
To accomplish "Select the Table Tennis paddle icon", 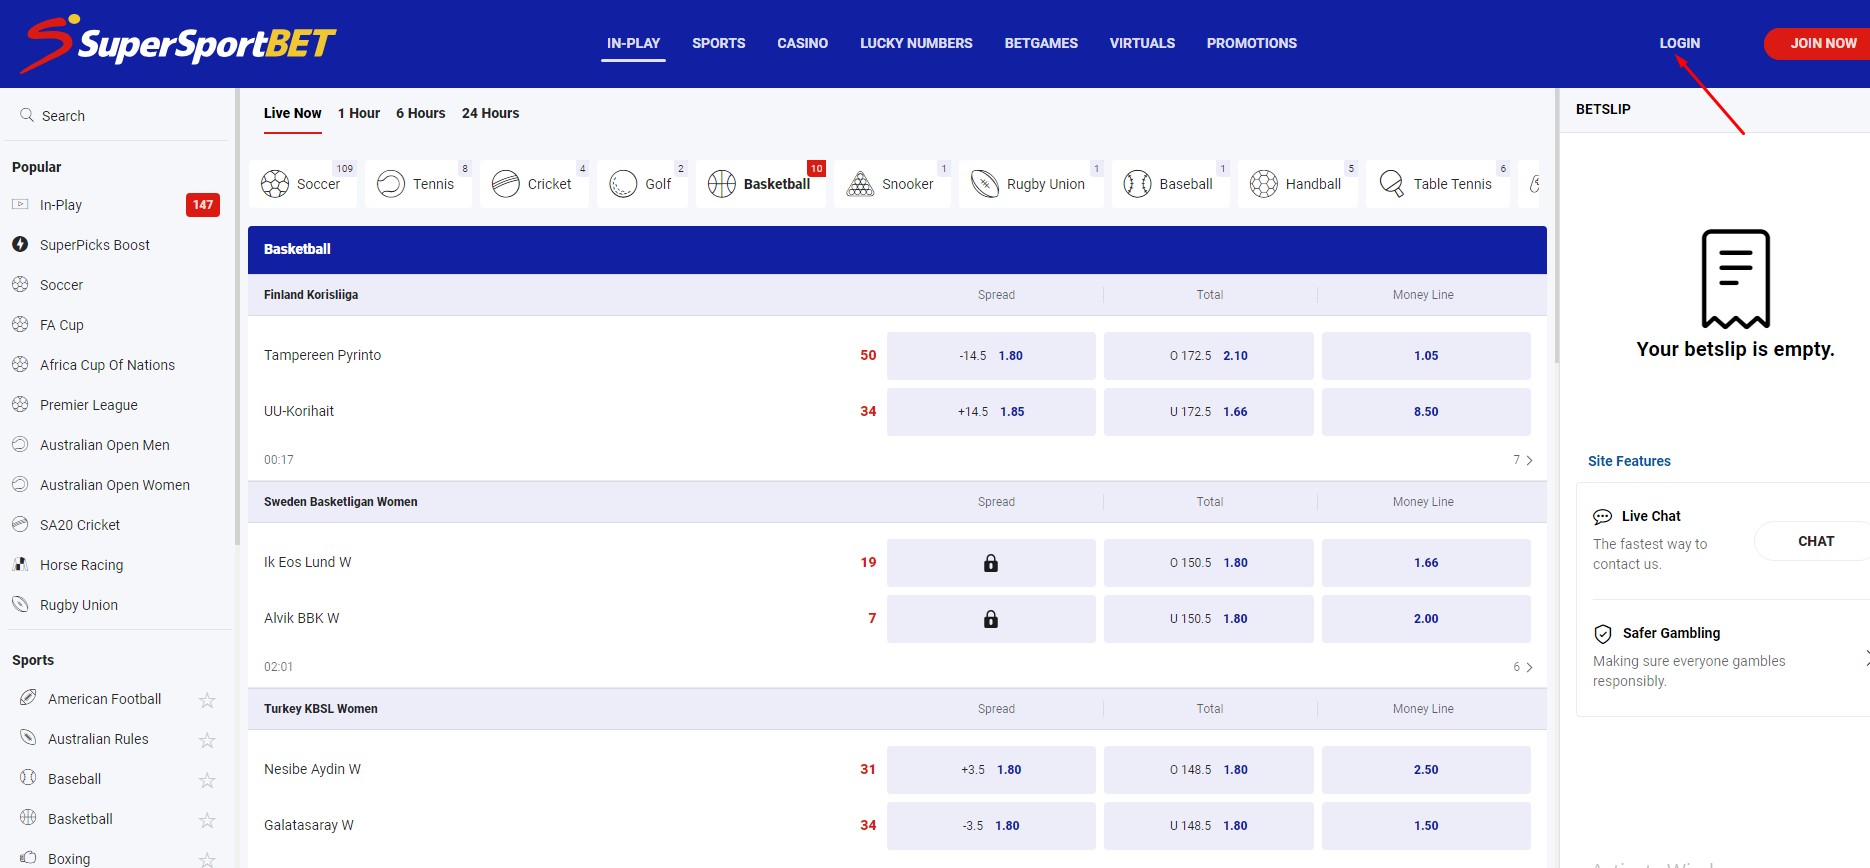I will coord(1392,184).
